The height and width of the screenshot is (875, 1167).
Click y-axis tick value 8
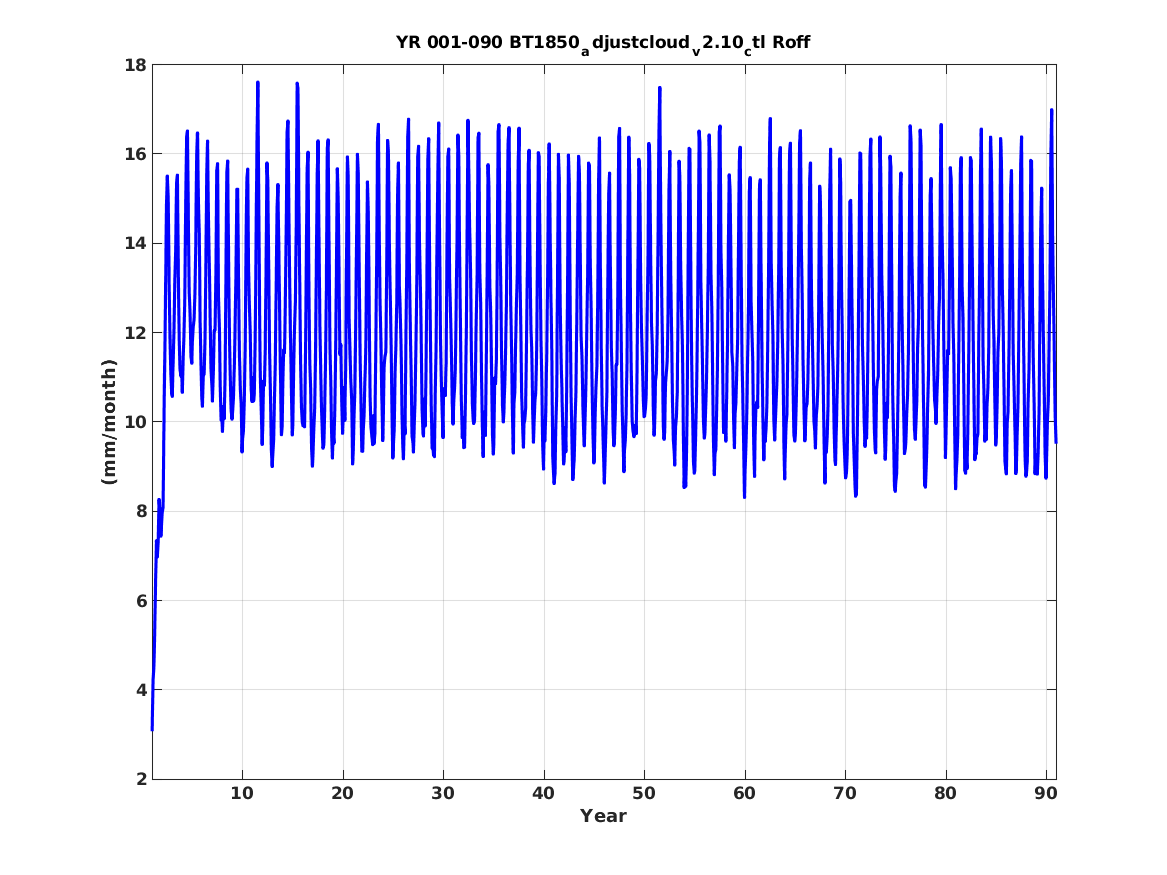coord(141,511)
